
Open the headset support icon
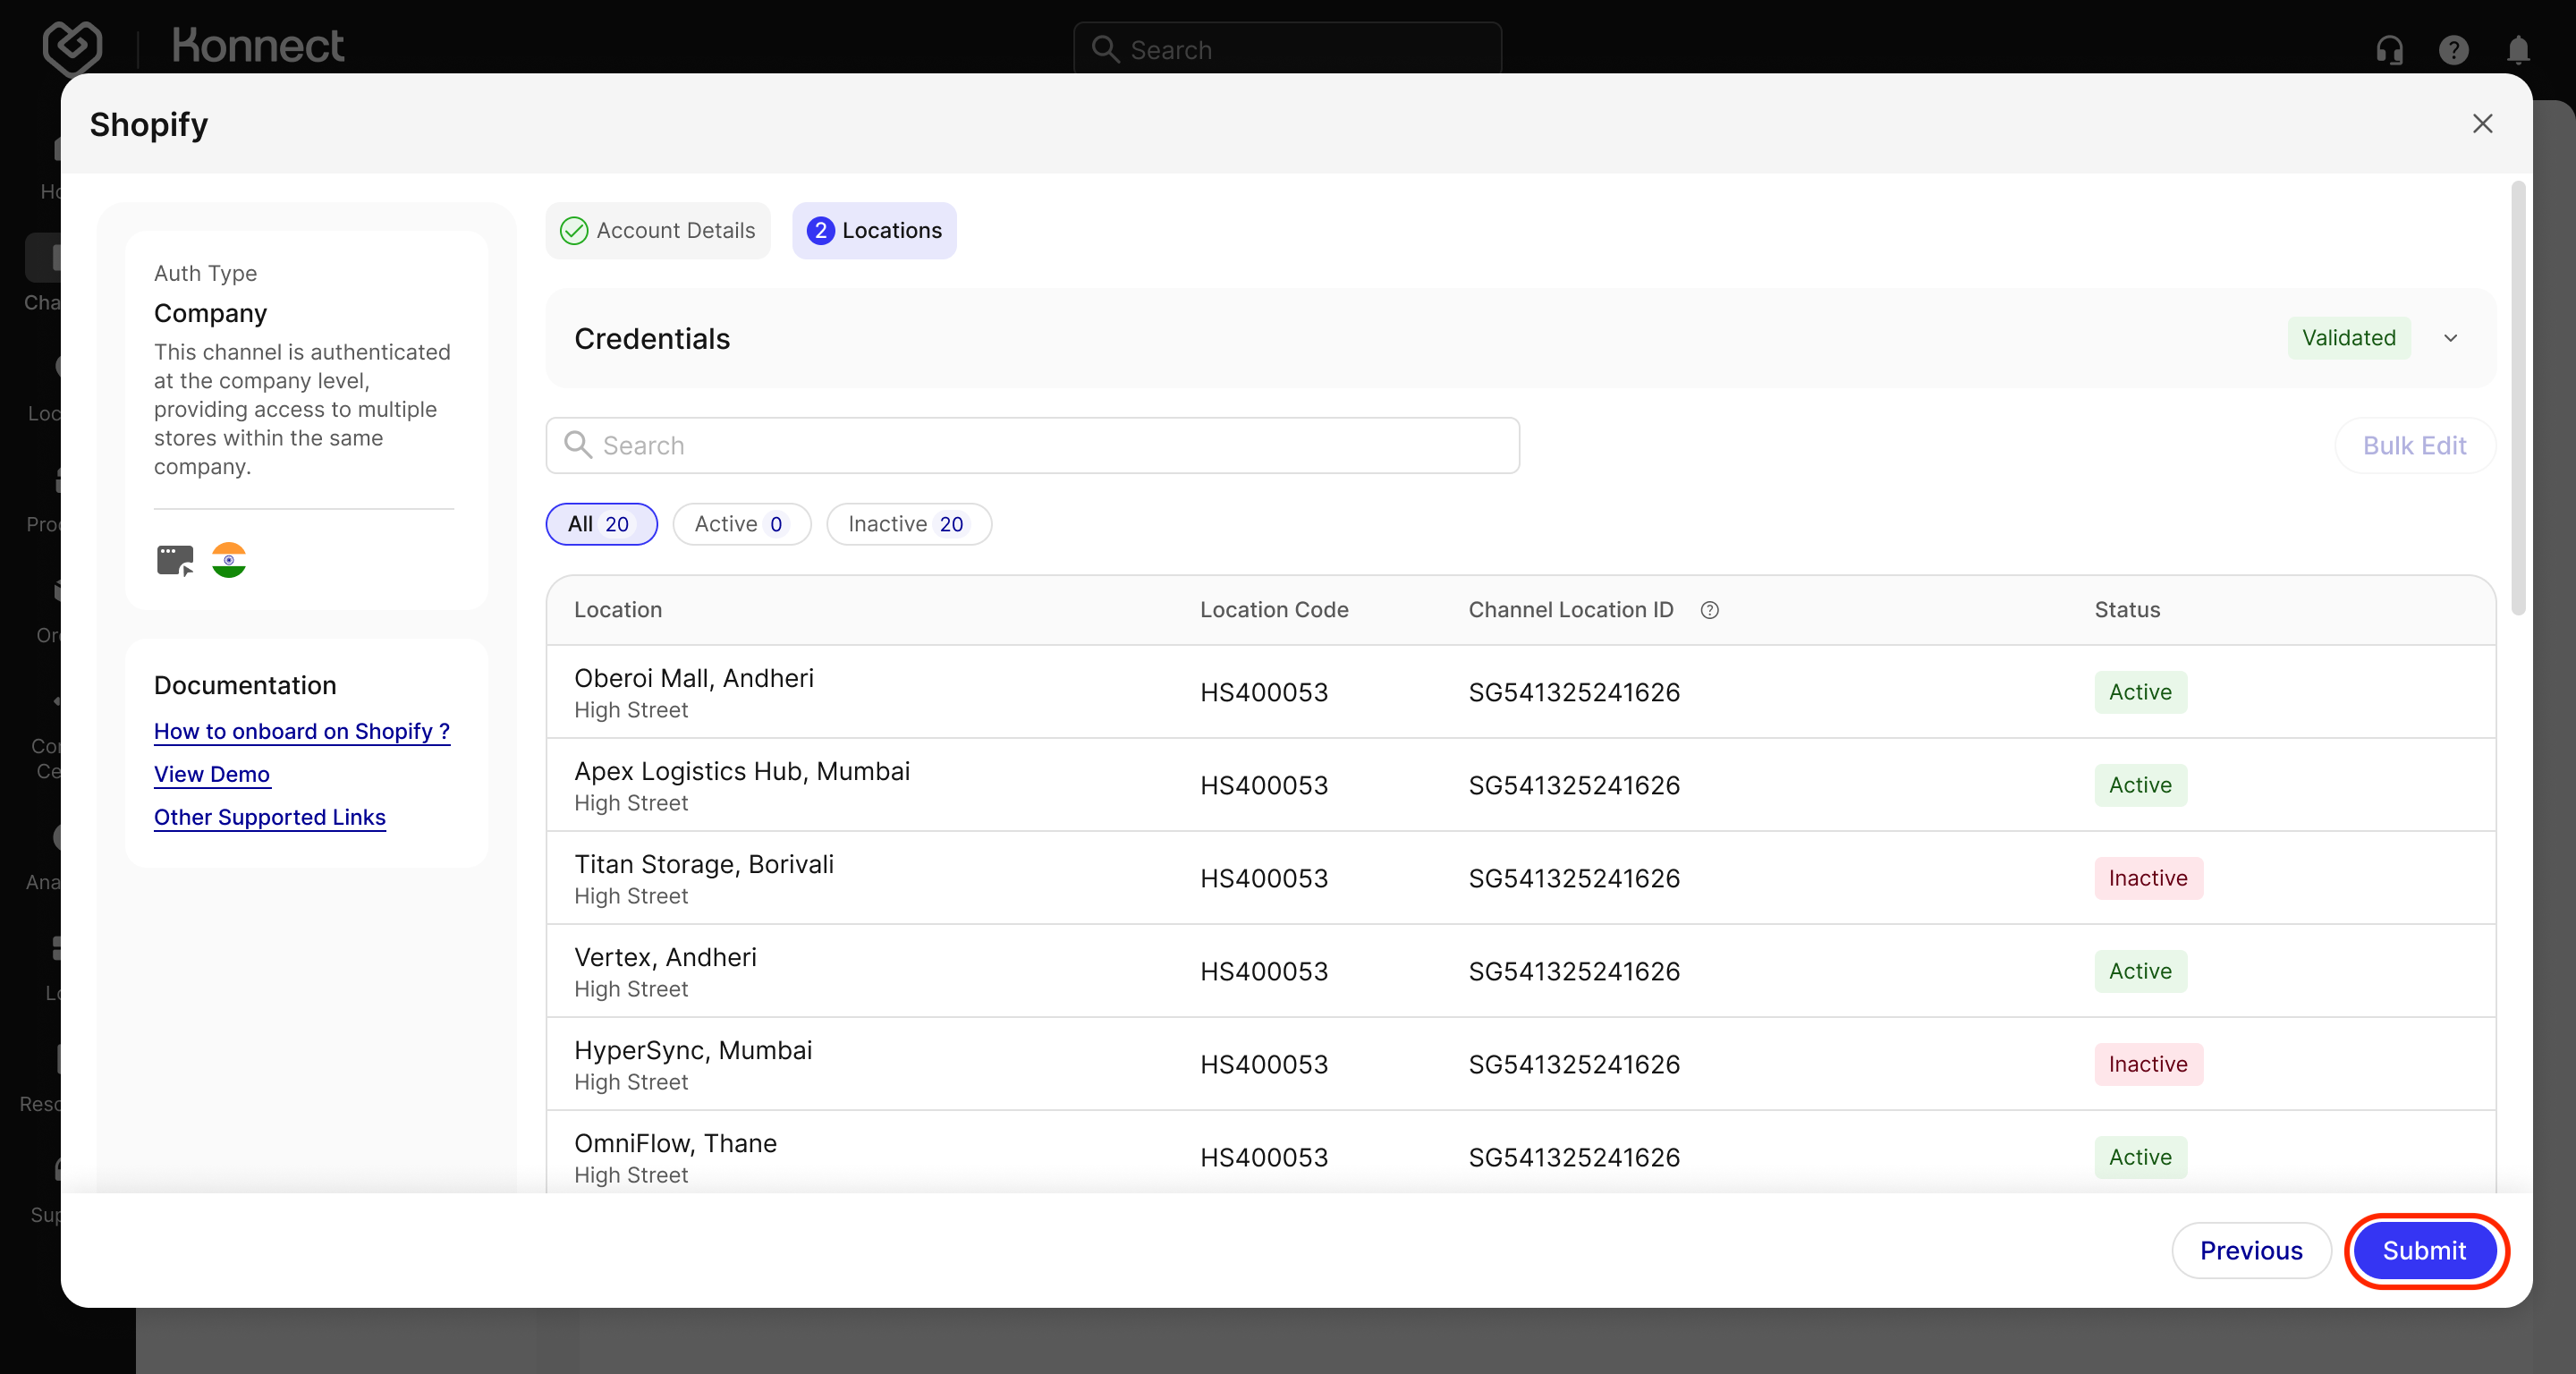(2390, 50)
